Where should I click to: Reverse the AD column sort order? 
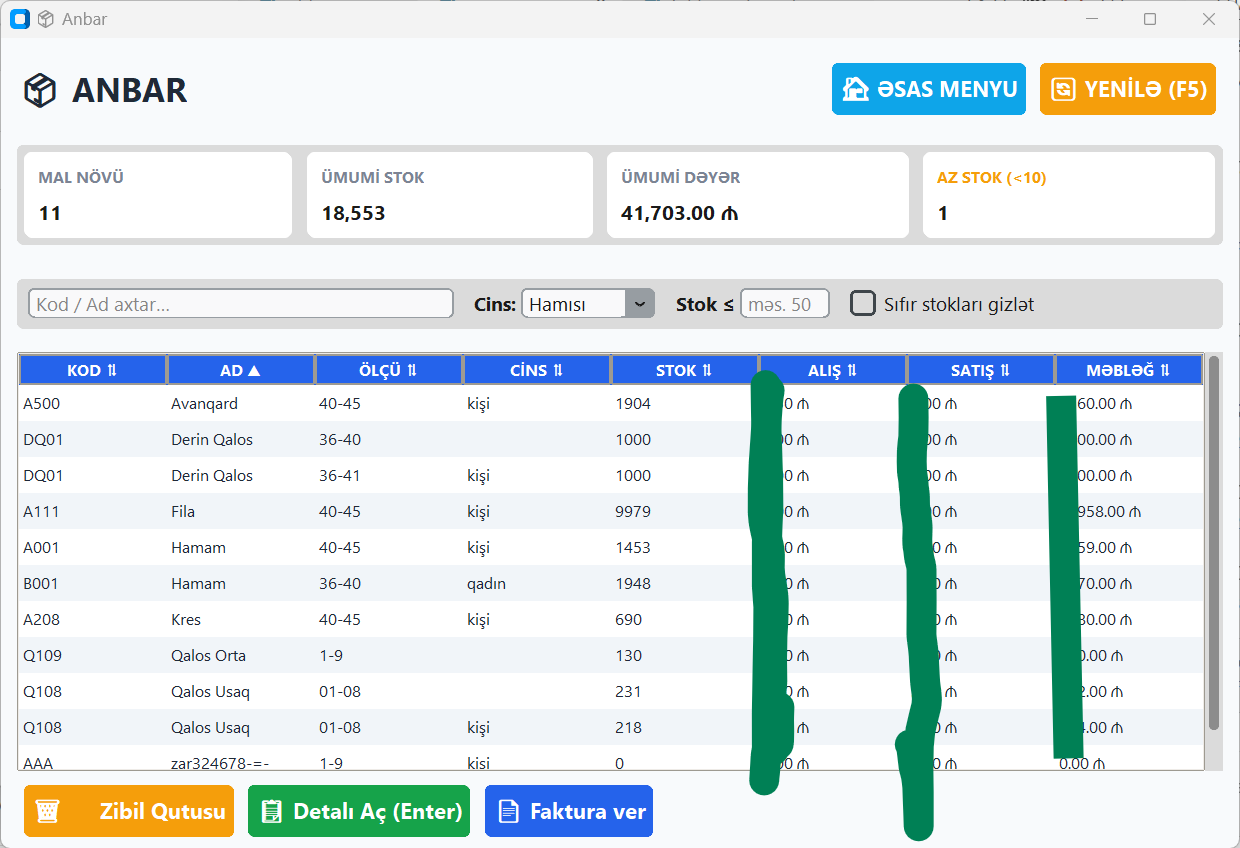(256, 369)
